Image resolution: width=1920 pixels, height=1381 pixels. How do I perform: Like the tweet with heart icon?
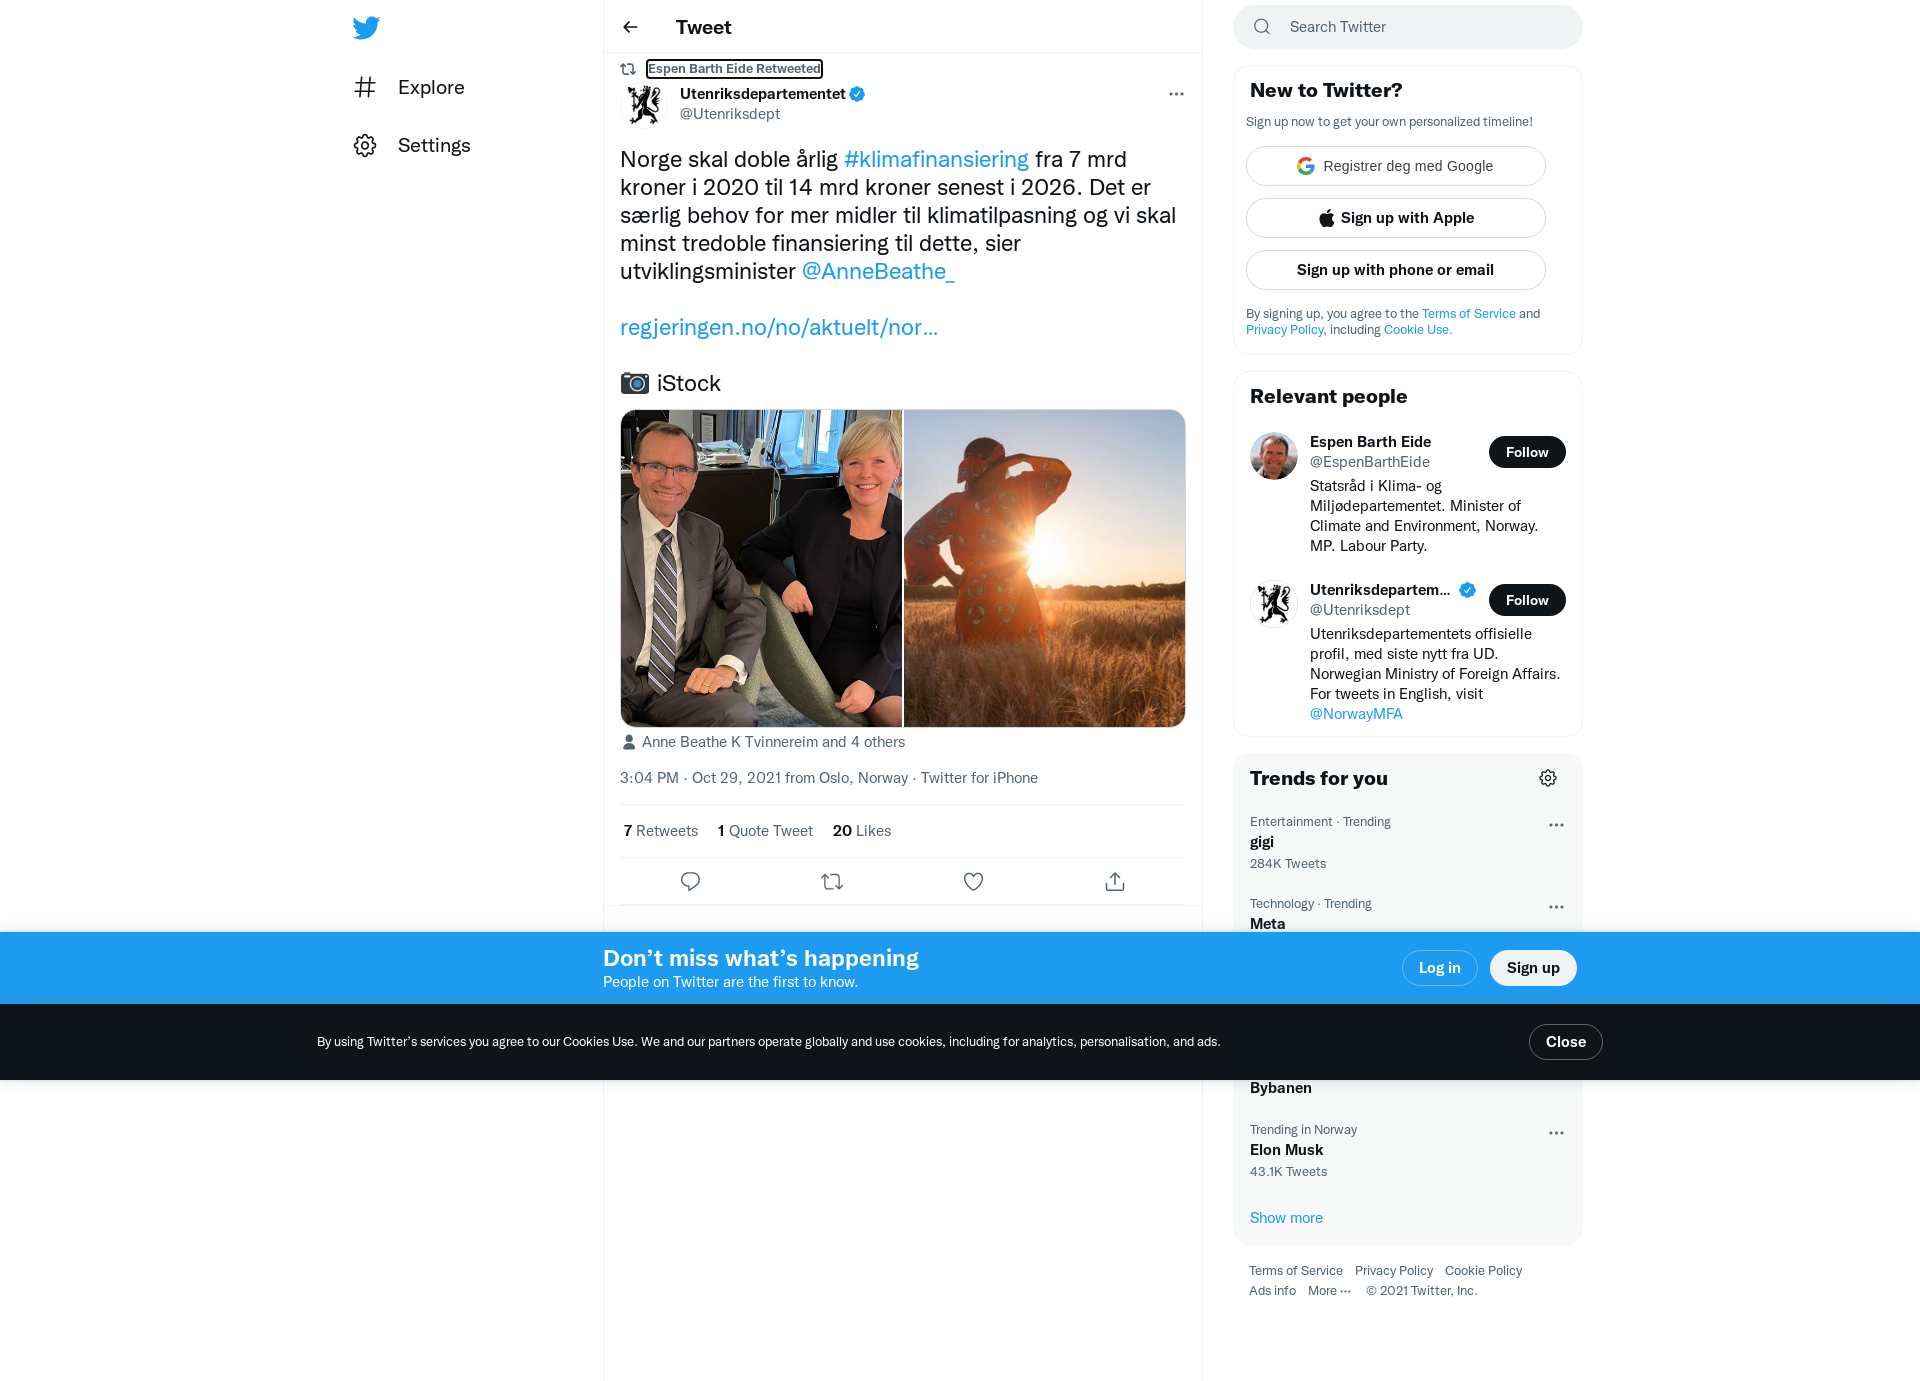pyautogui.click(x=973, y=881)
